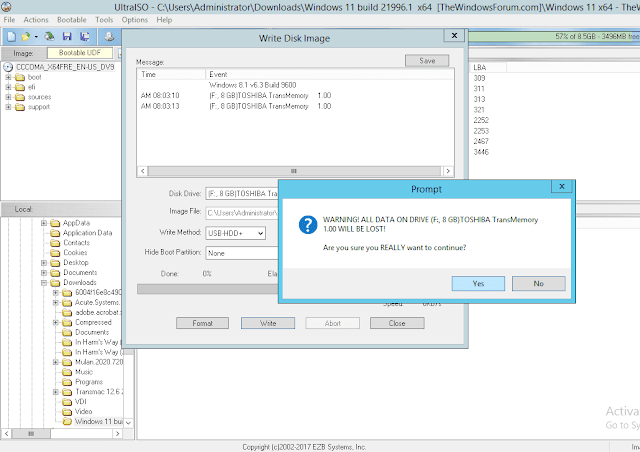The width and height of the screenshot is (640, 452).
Task: Click the VDI folder icon
Action: click(x=67, y=402)
